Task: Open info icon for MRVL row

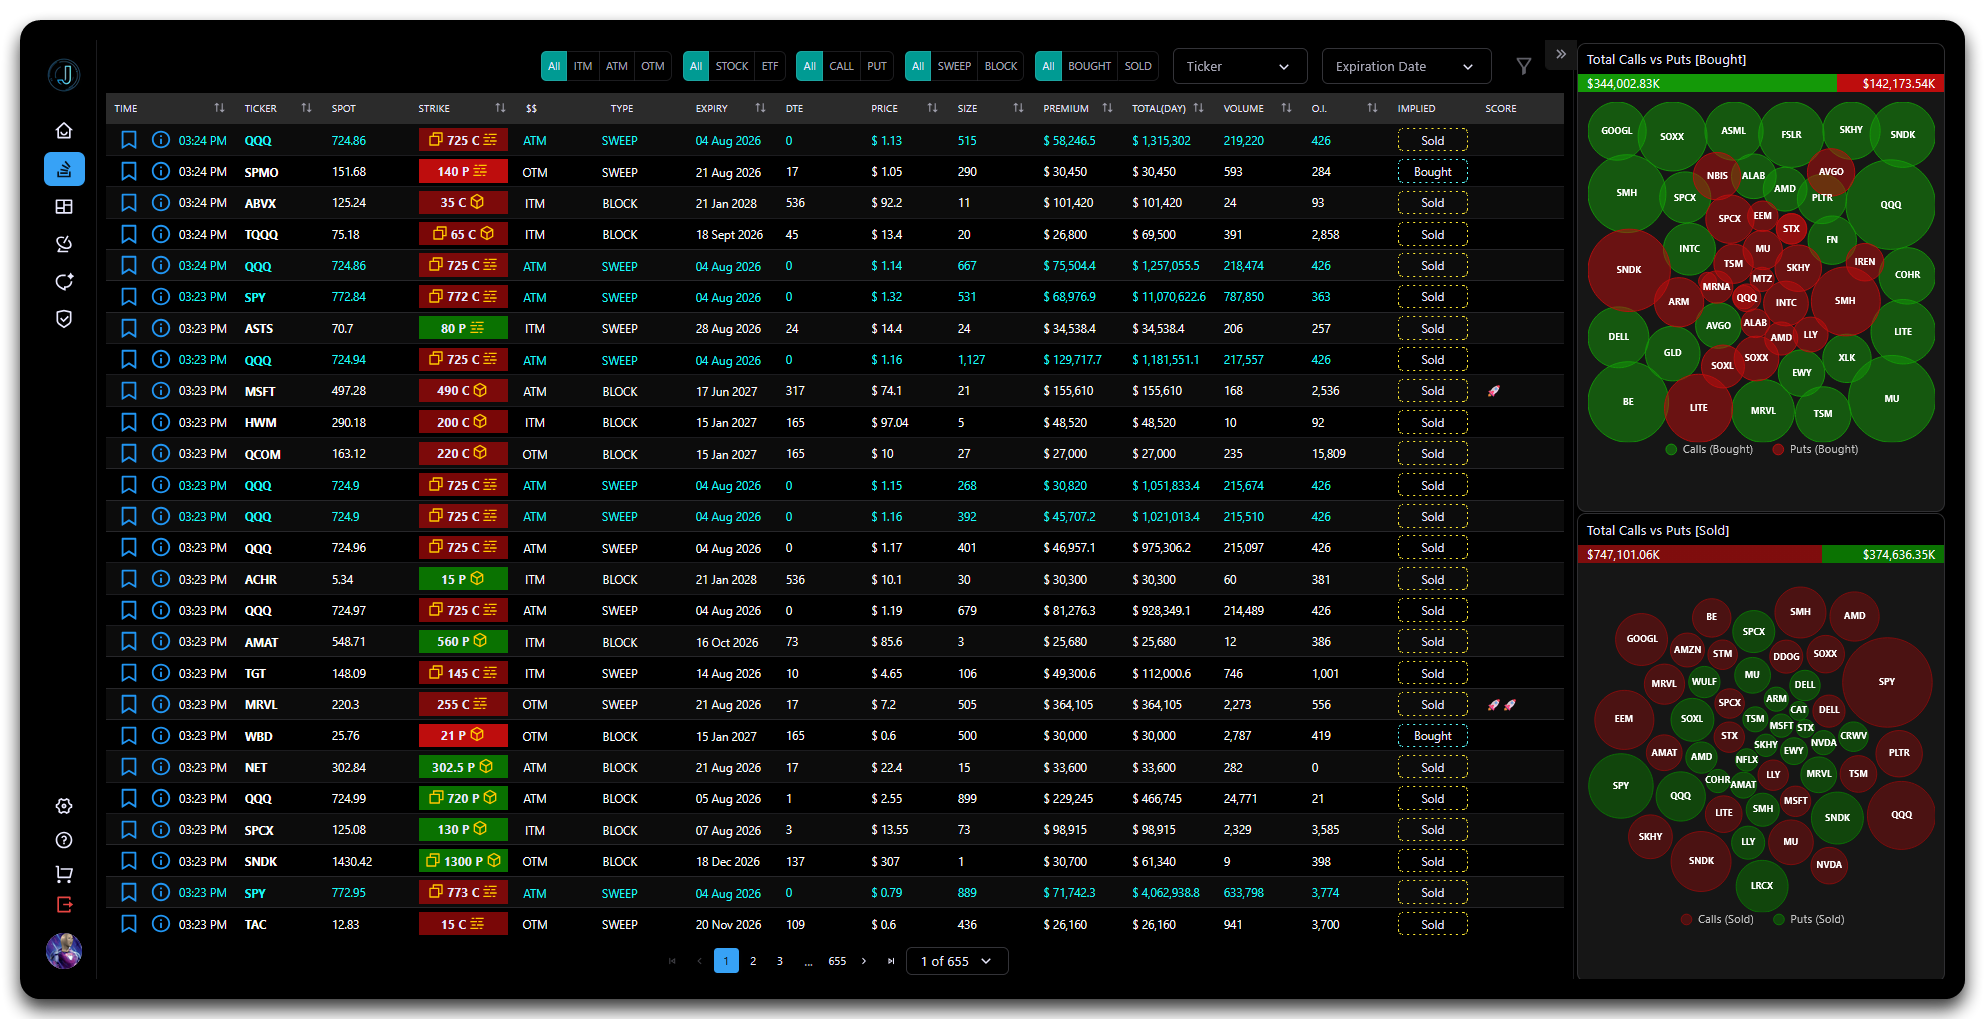Action: pyautogui.click(x=160, y=704)
